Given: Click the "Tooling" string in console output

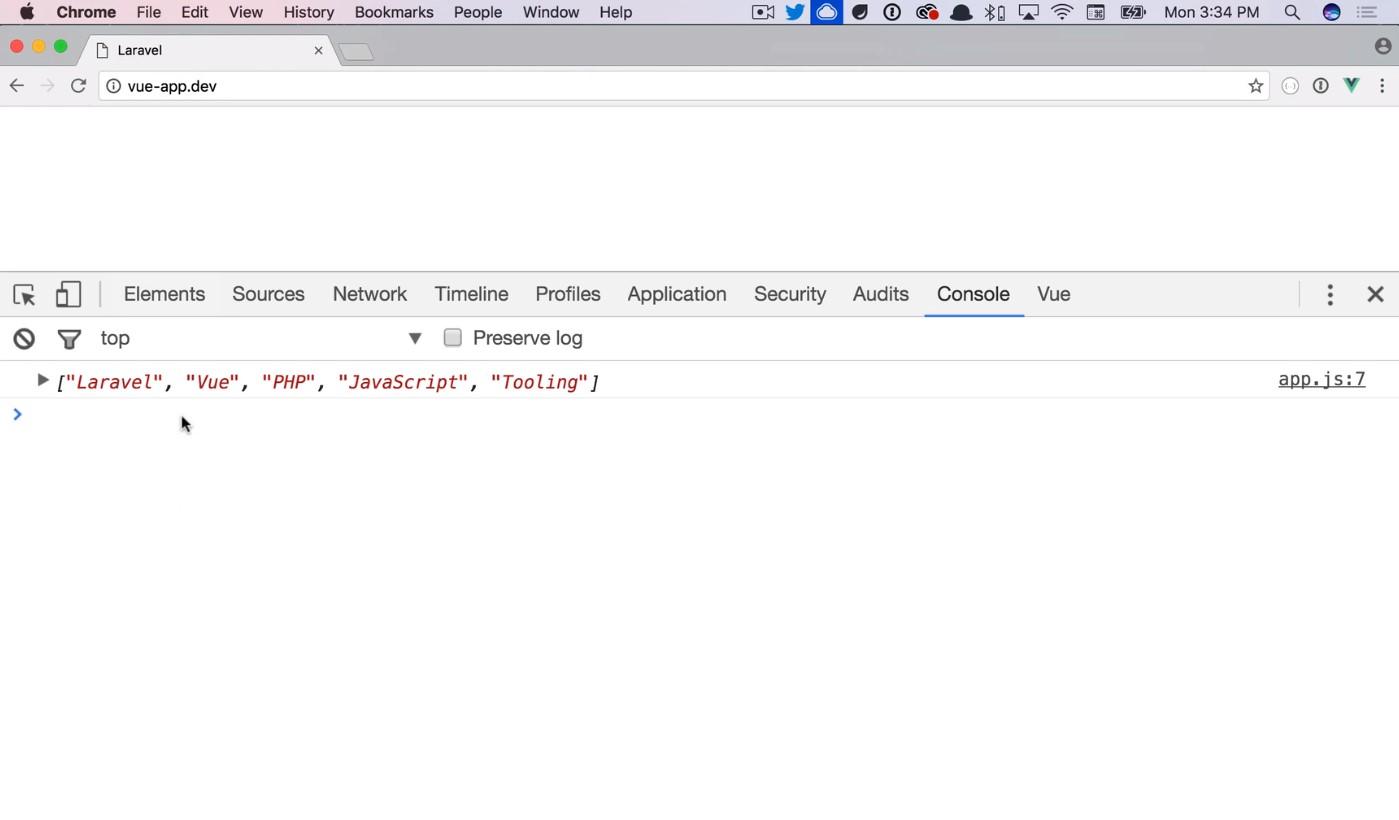Looking at the screenshot, I should (540, 382).
